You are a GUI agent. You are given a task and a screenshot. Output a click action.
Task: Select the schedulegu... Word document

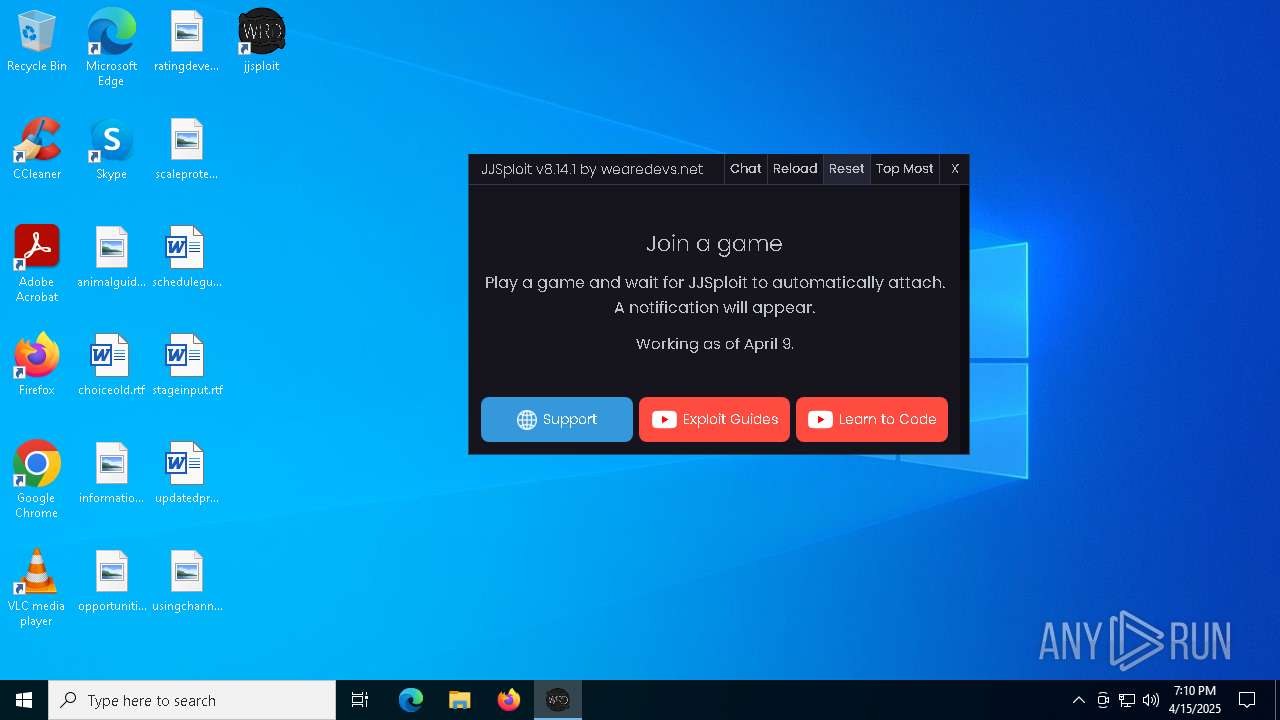186,258
